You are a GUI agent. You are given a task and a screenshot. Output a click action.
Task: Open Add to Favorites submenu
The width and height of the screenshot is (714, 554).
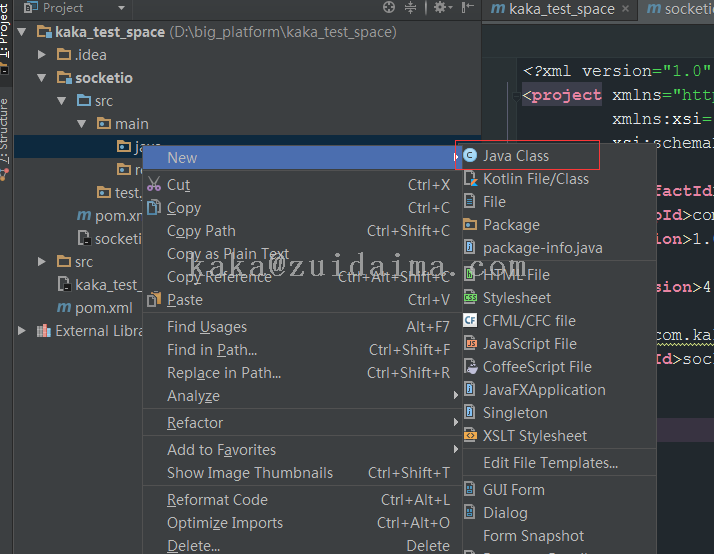(302, 450)
